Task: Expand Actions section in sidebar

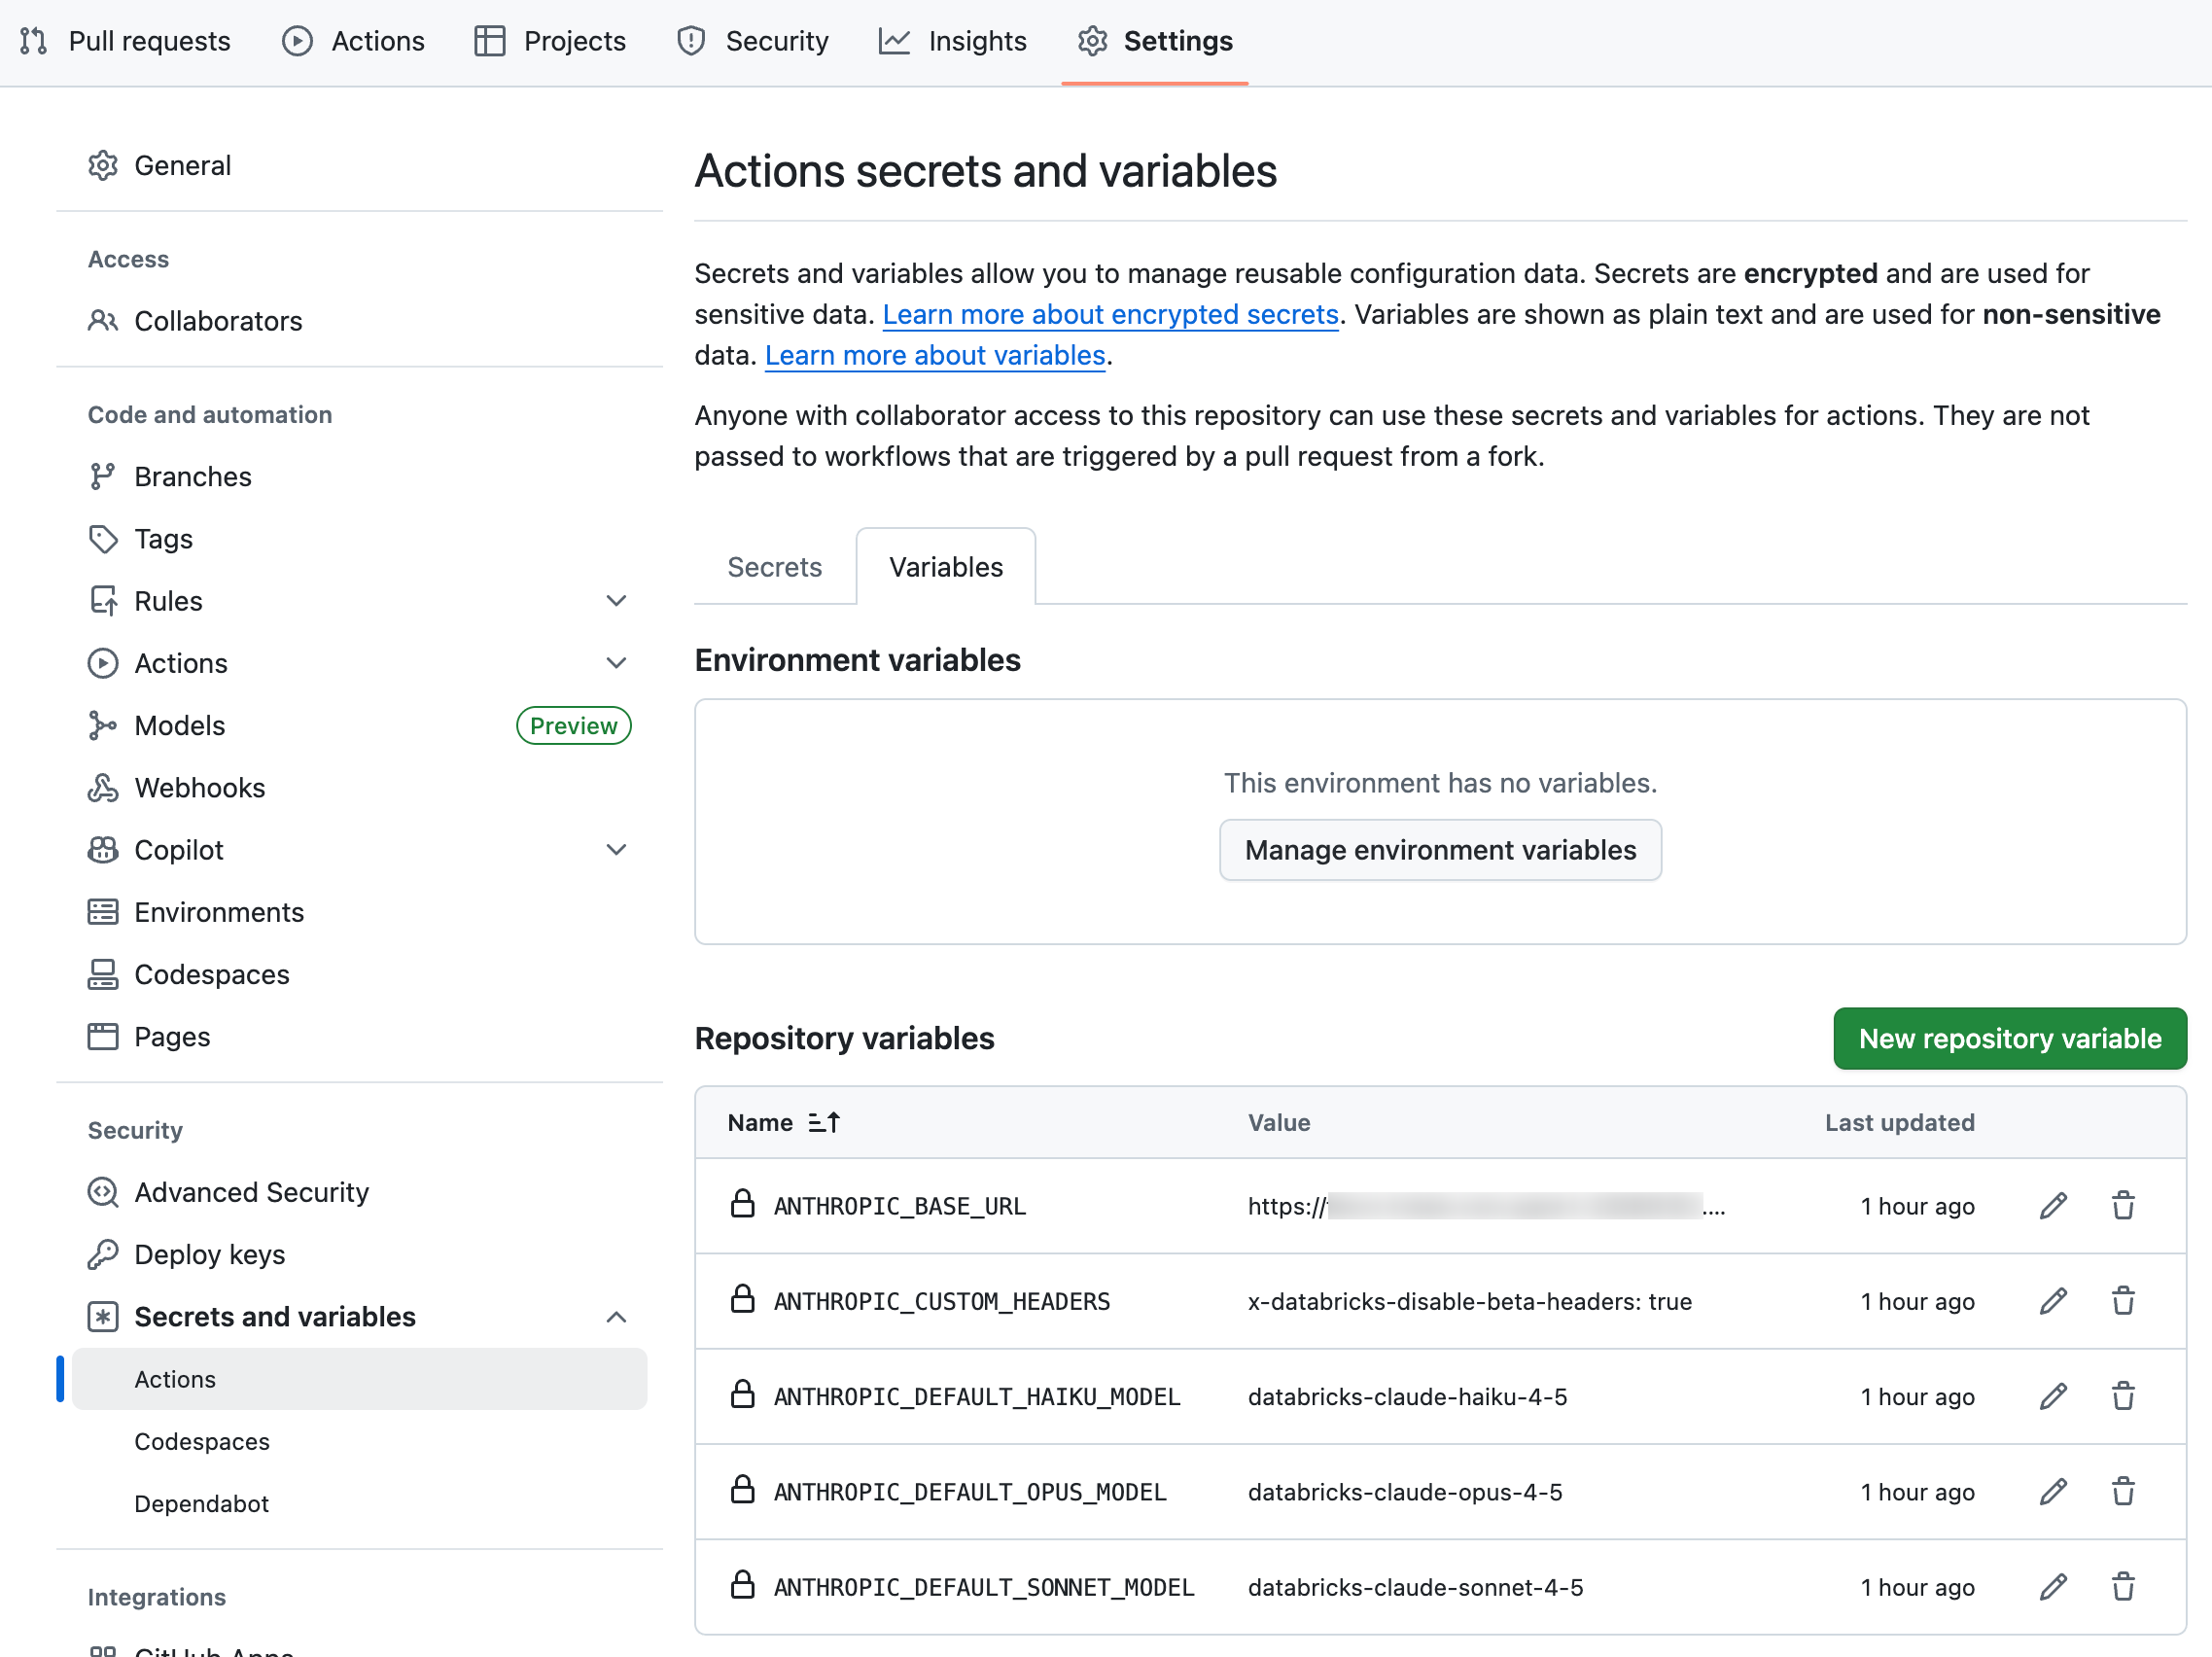Action: 616,663
